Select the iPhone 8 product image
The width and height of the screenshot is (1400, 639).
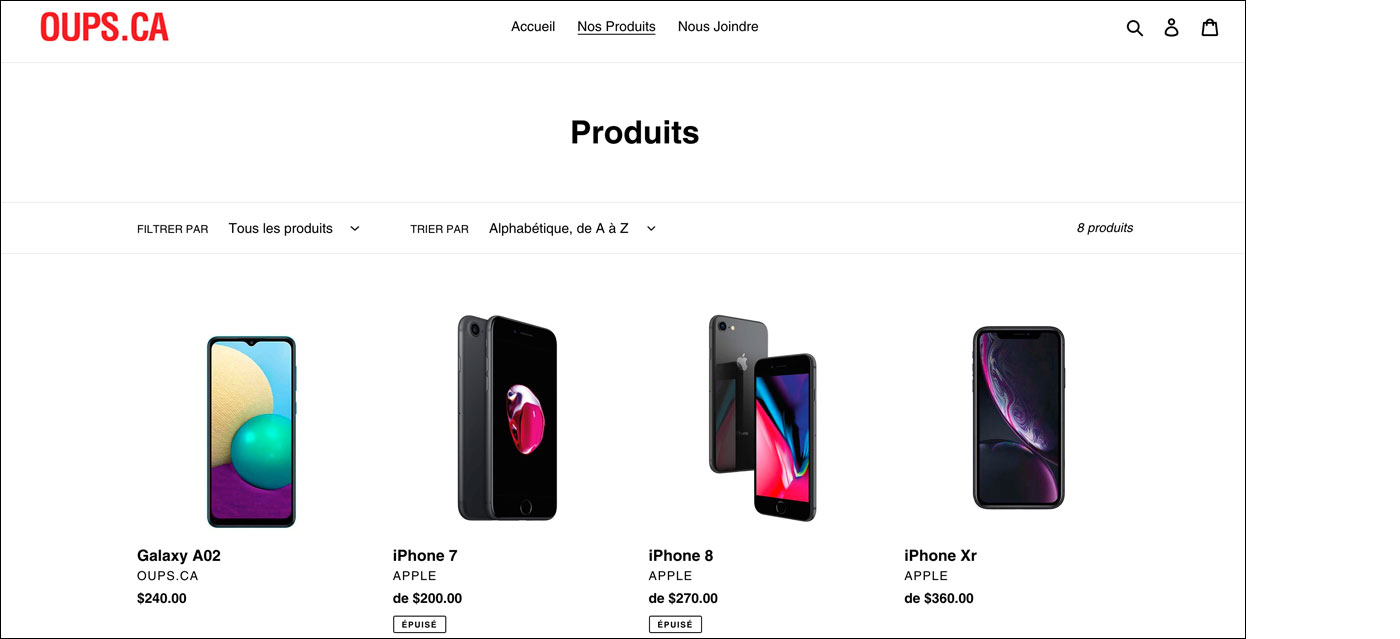point(763,418)
